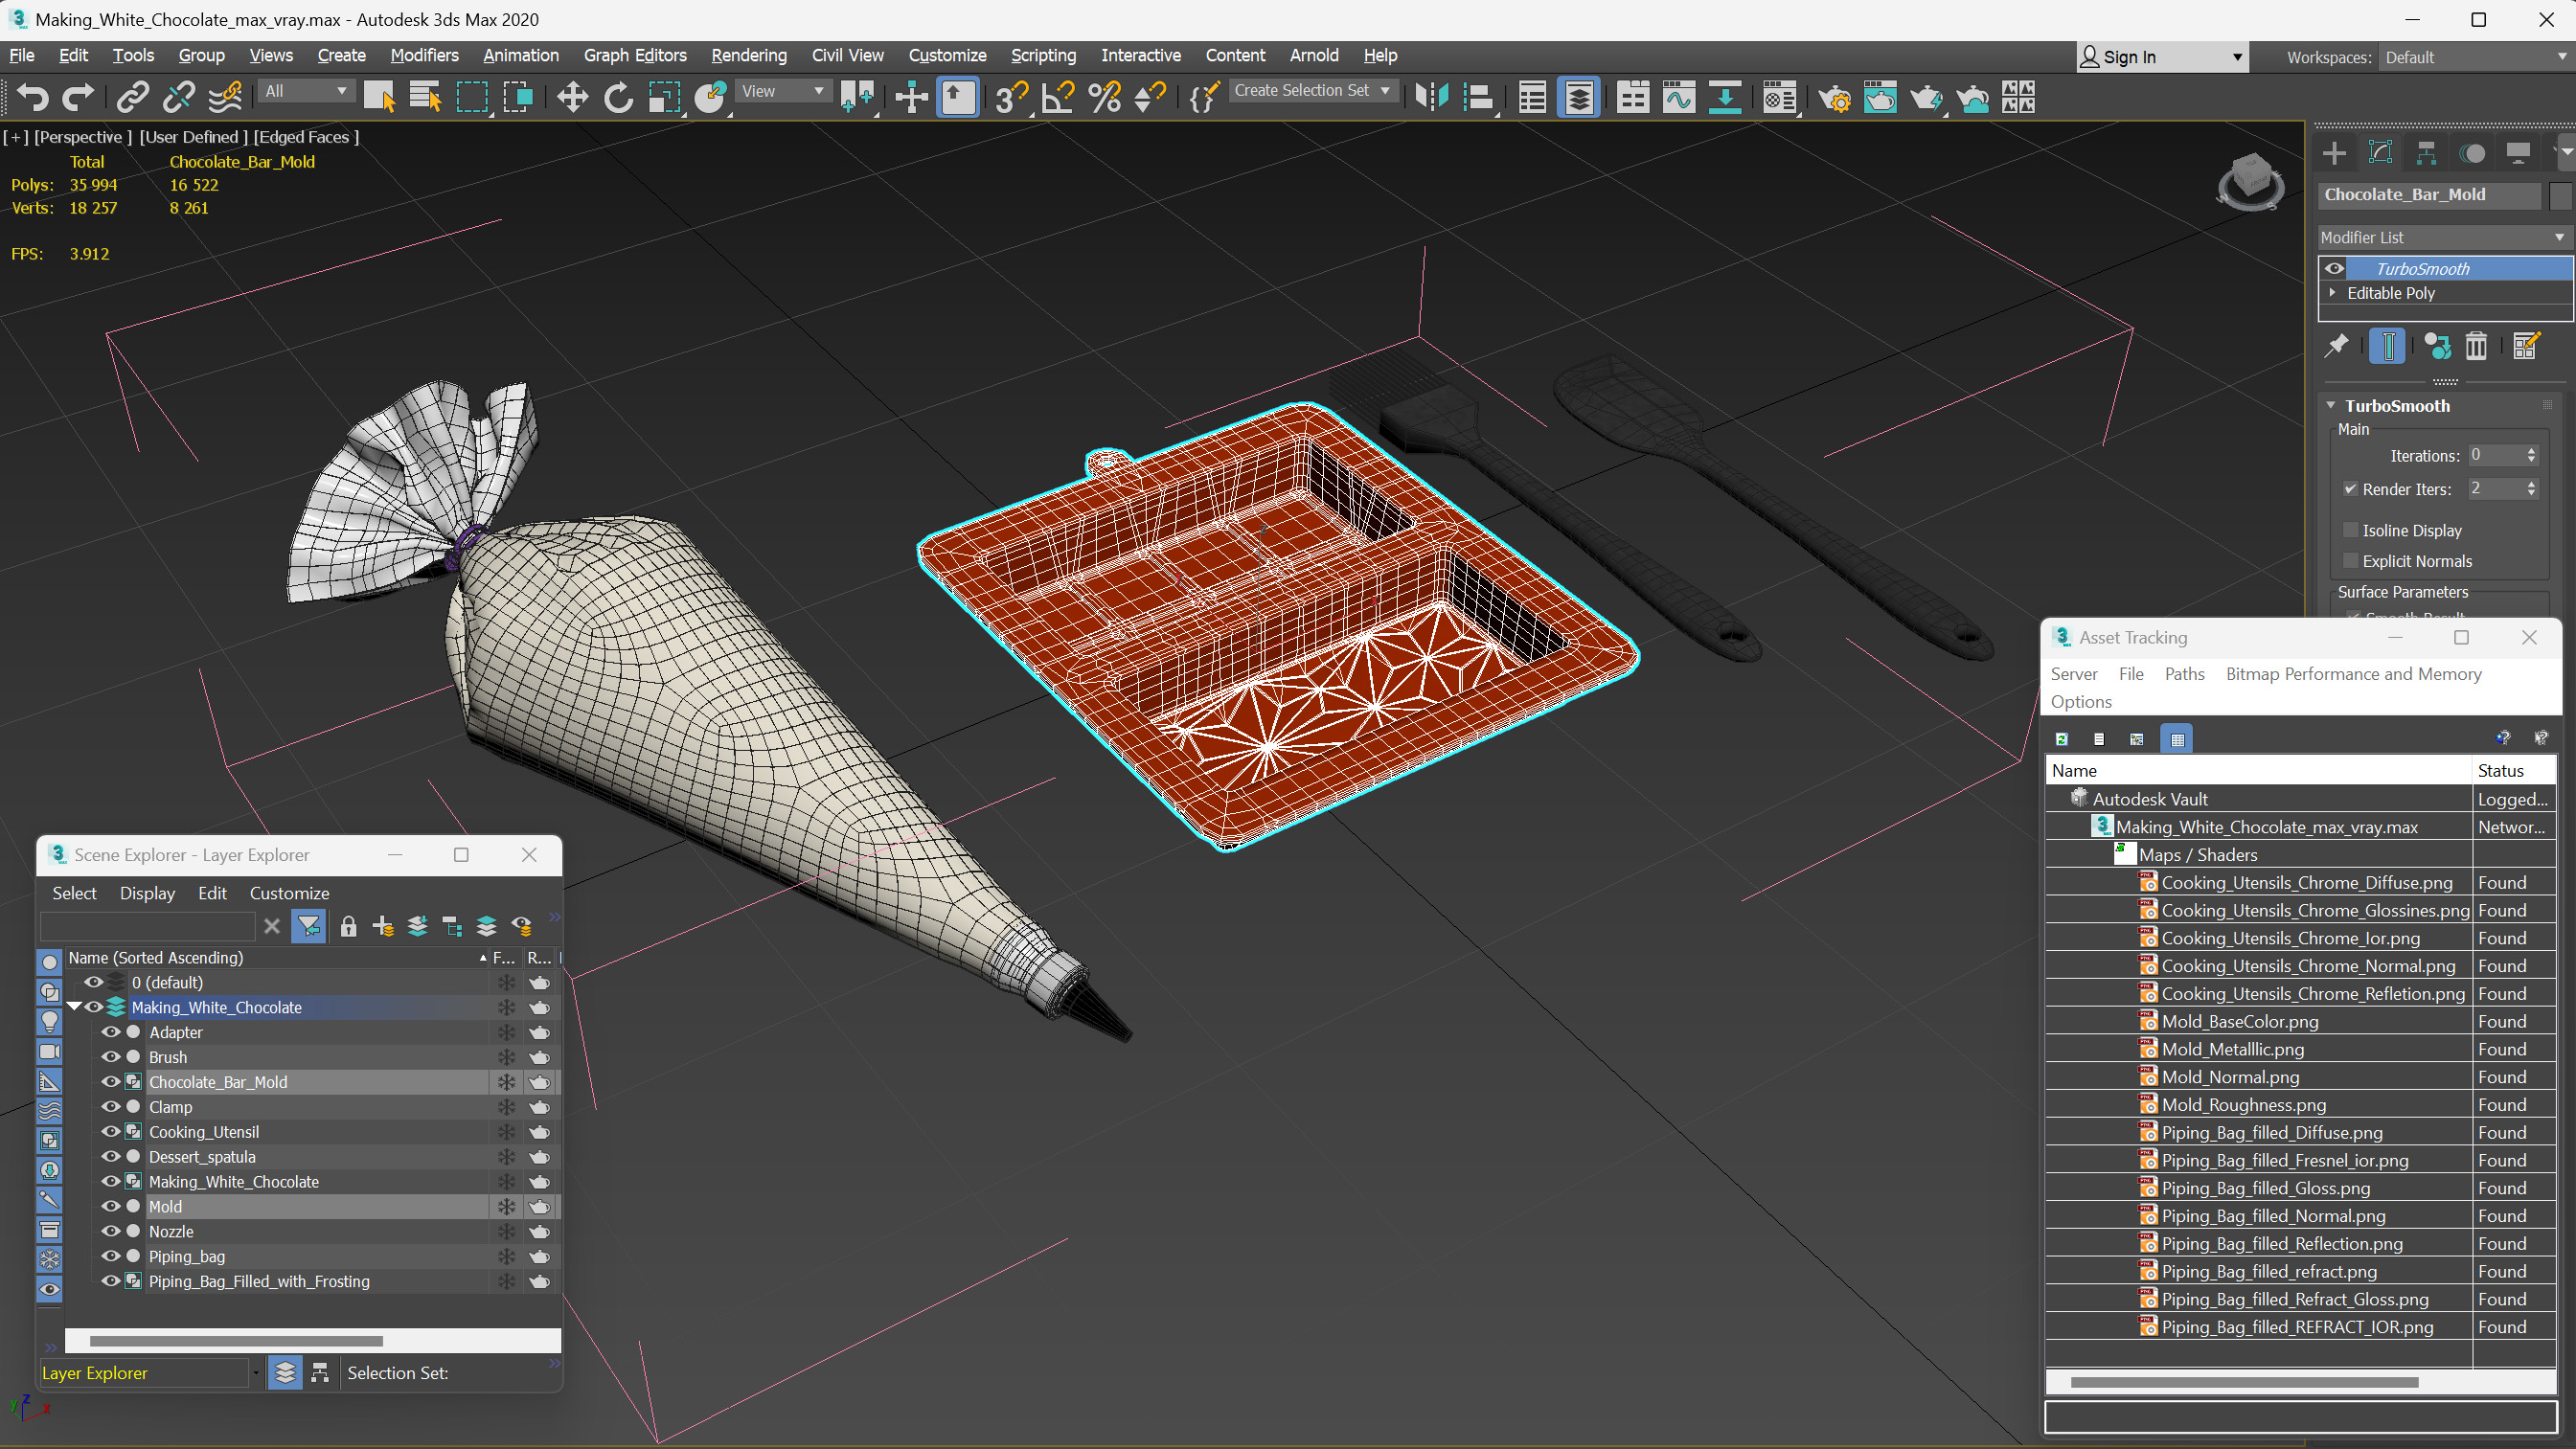
Task: Click the Iterations spinner arrows
Action: pos(2531,455)
